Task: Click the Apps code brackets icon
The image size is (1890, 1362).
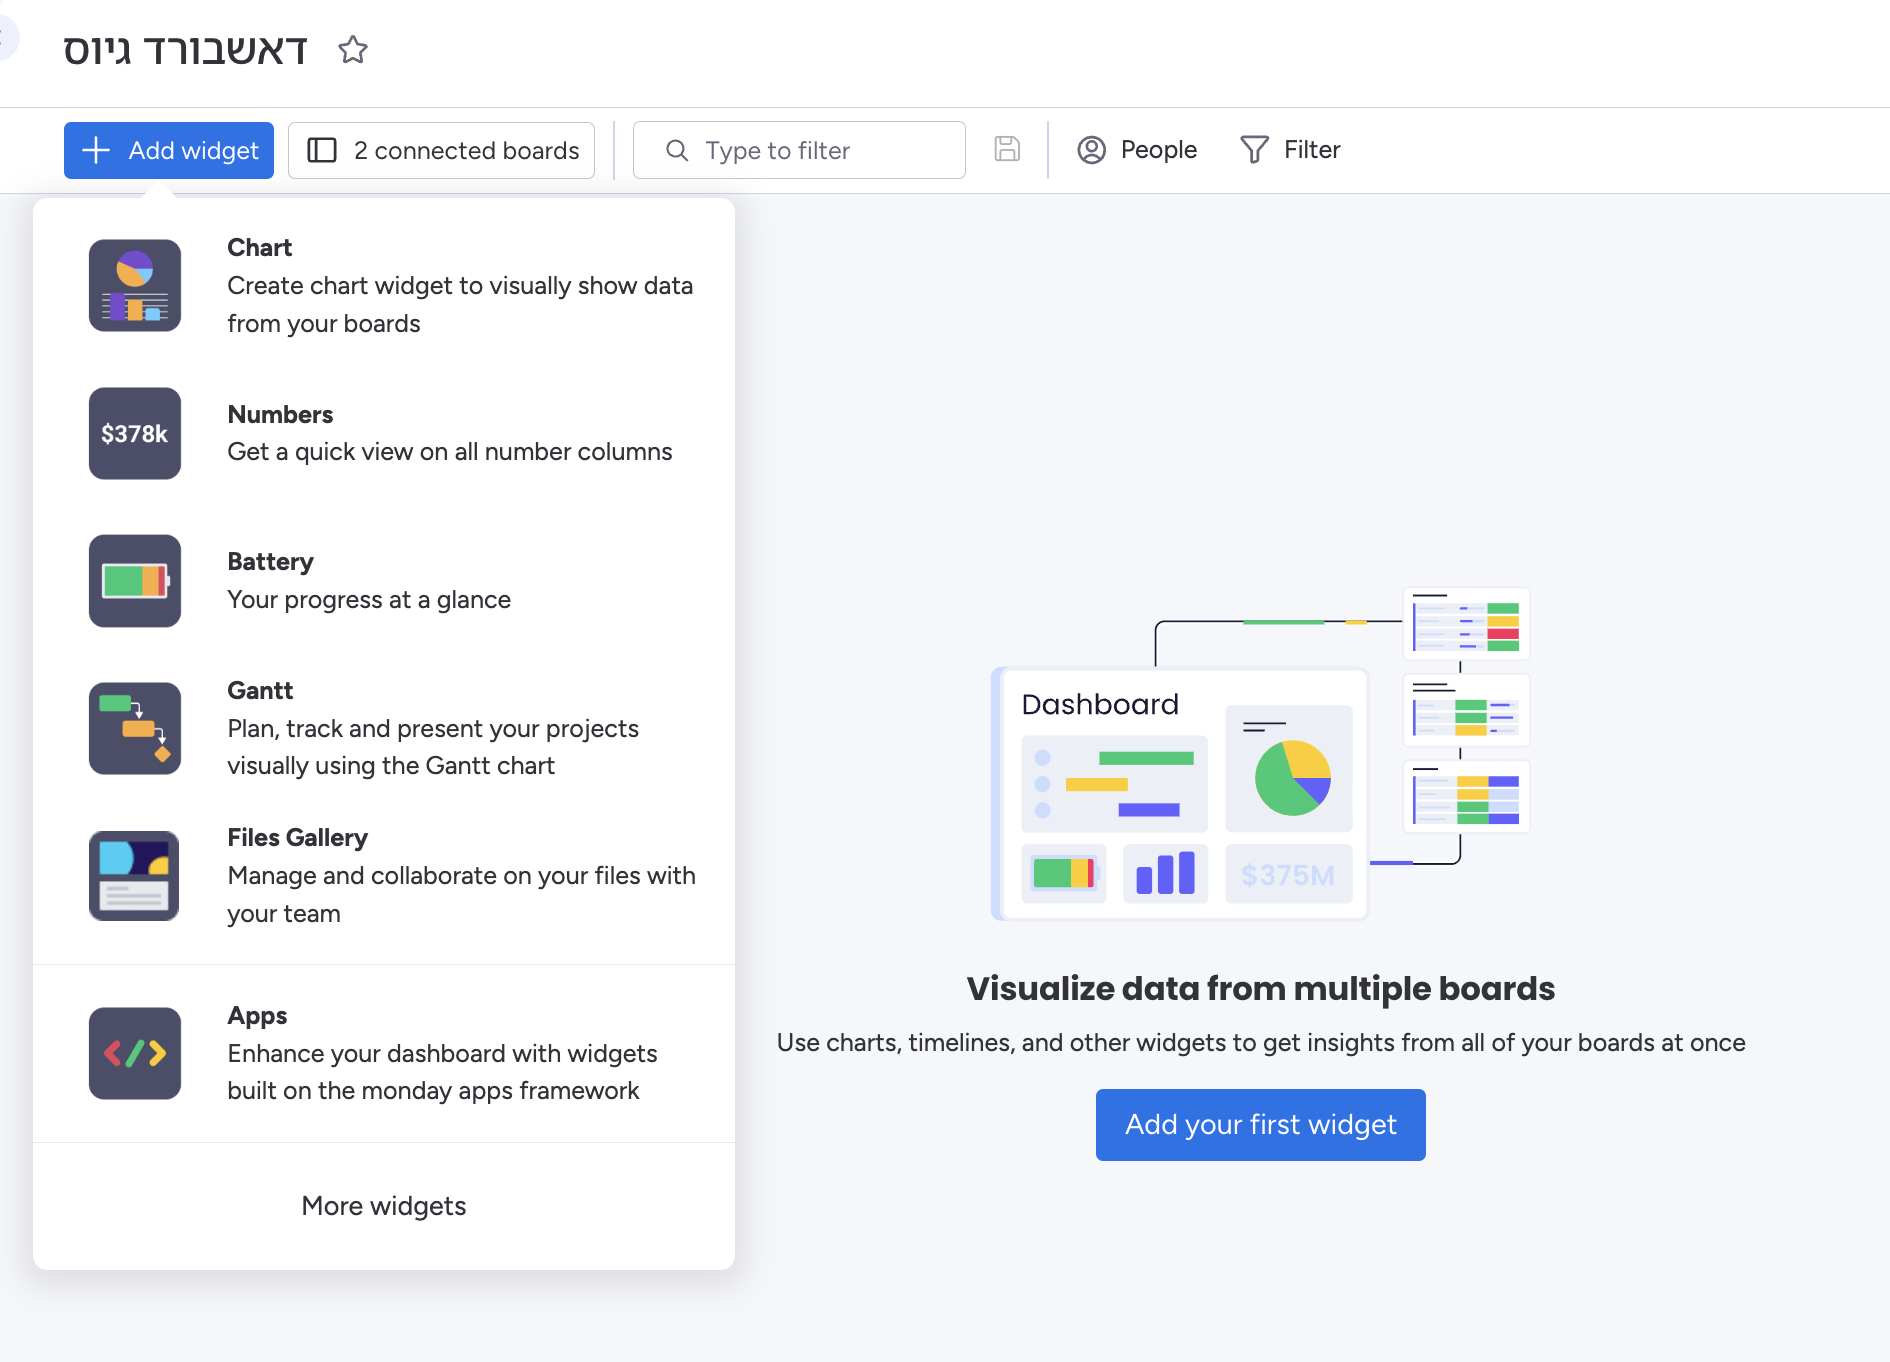Action: coord(135,1053)
